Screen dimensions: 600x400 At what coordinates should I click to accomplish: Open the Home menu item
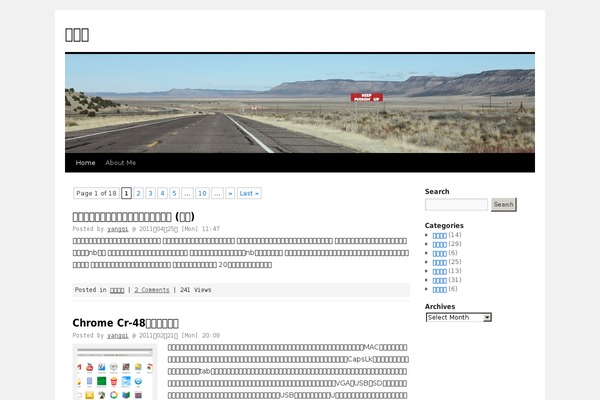click(85, 163)
